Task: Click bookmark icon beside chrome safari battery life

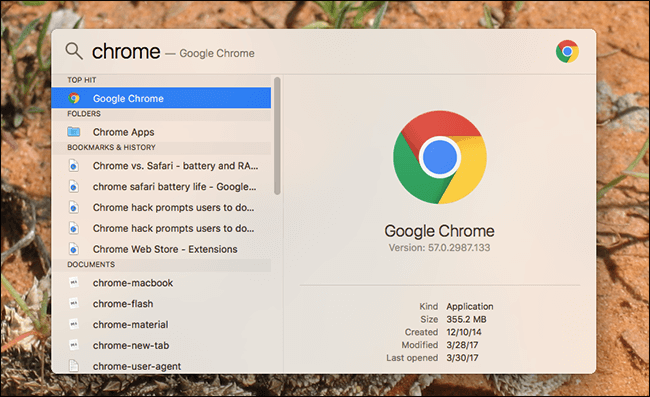Action: [74, 186]
